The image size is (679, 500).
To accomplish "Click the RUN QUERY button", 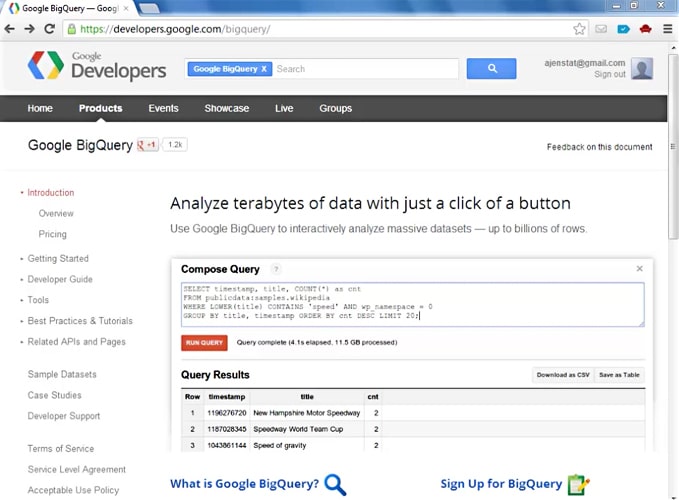I will click(x=204, y=342).
